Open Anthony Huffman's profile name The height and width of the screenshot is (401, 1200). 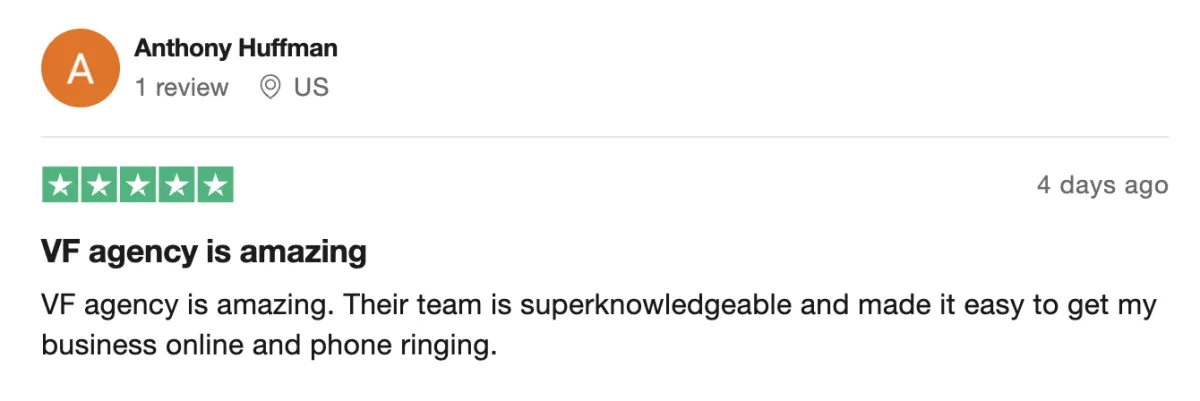[x=236, y=48]
